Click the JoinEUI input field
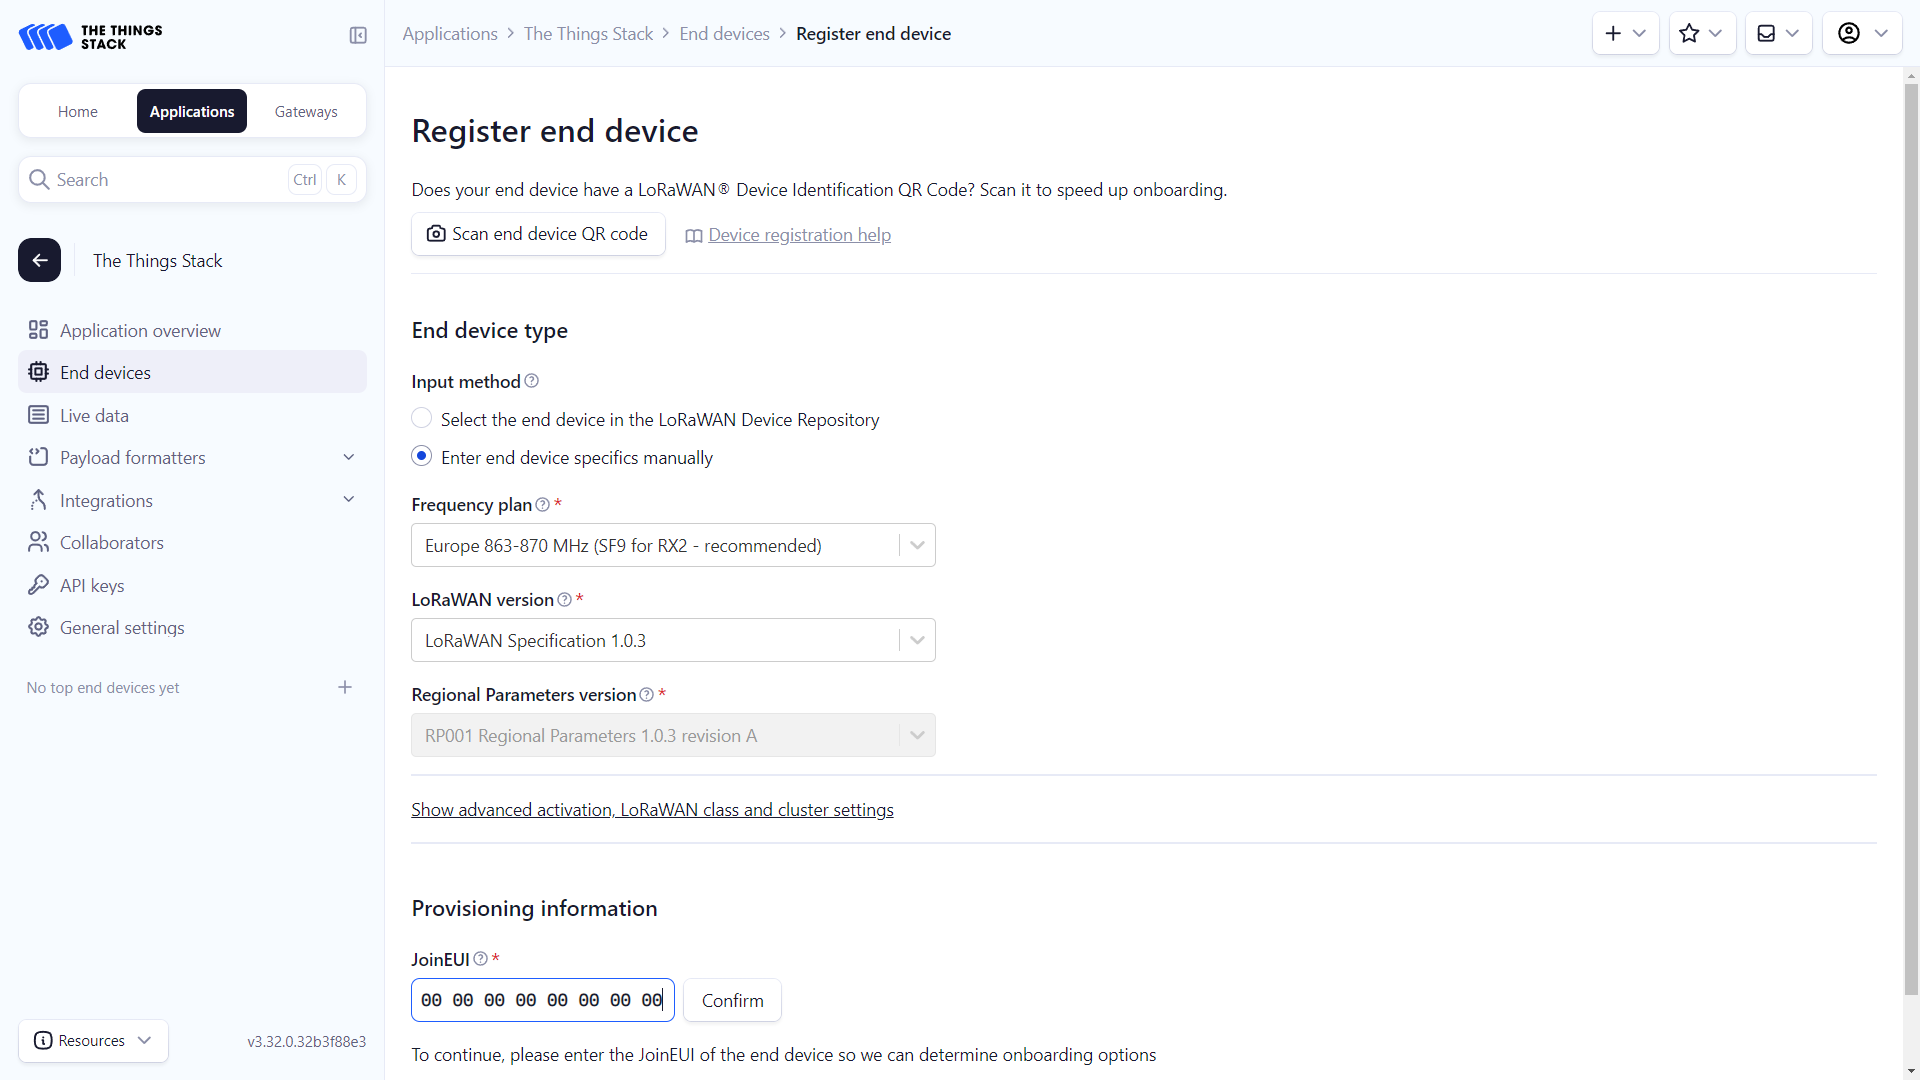The width and height of the screenshot is (1920, 1080). point(542,1000)
